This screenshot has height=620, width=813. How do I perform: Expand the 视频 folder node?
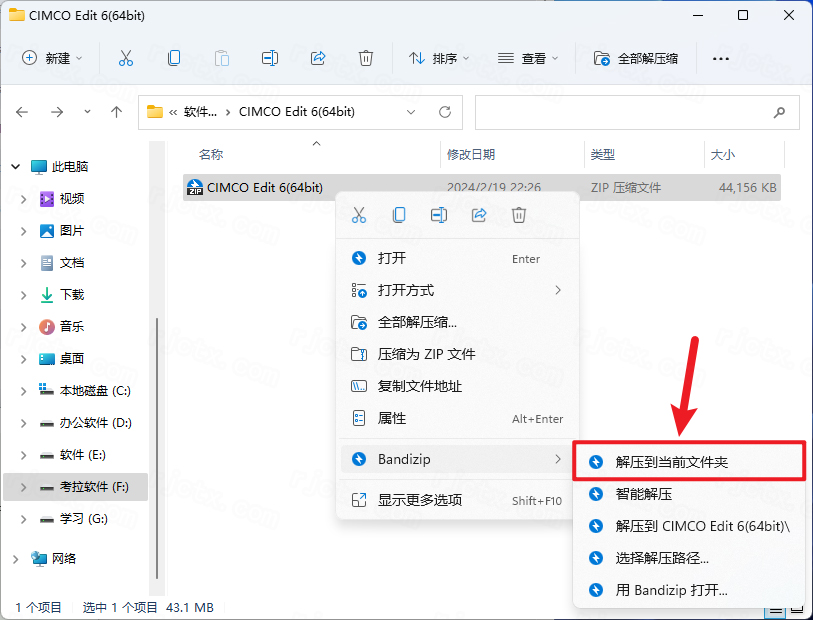(x=23, y=199)
